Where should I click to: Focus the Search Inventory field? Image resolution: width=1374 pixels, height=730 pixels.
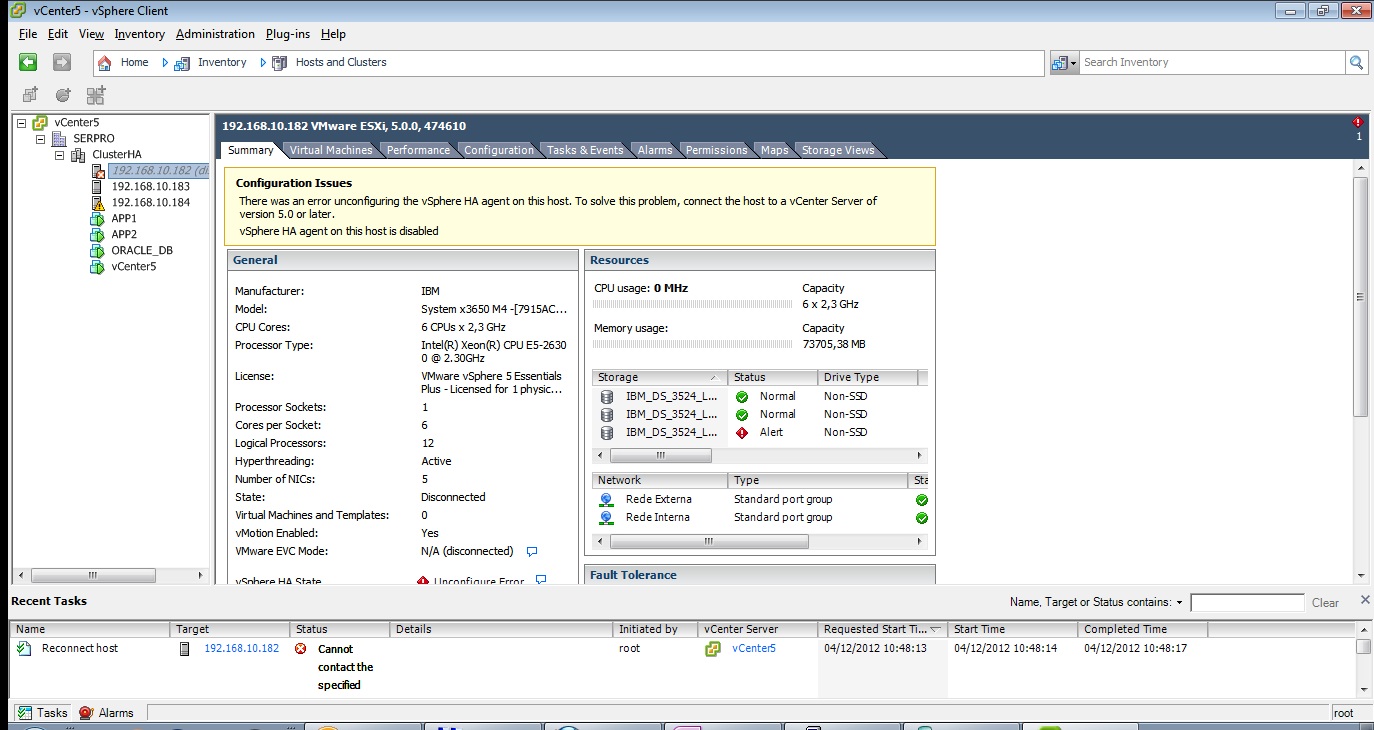(x=1212, y=62)
